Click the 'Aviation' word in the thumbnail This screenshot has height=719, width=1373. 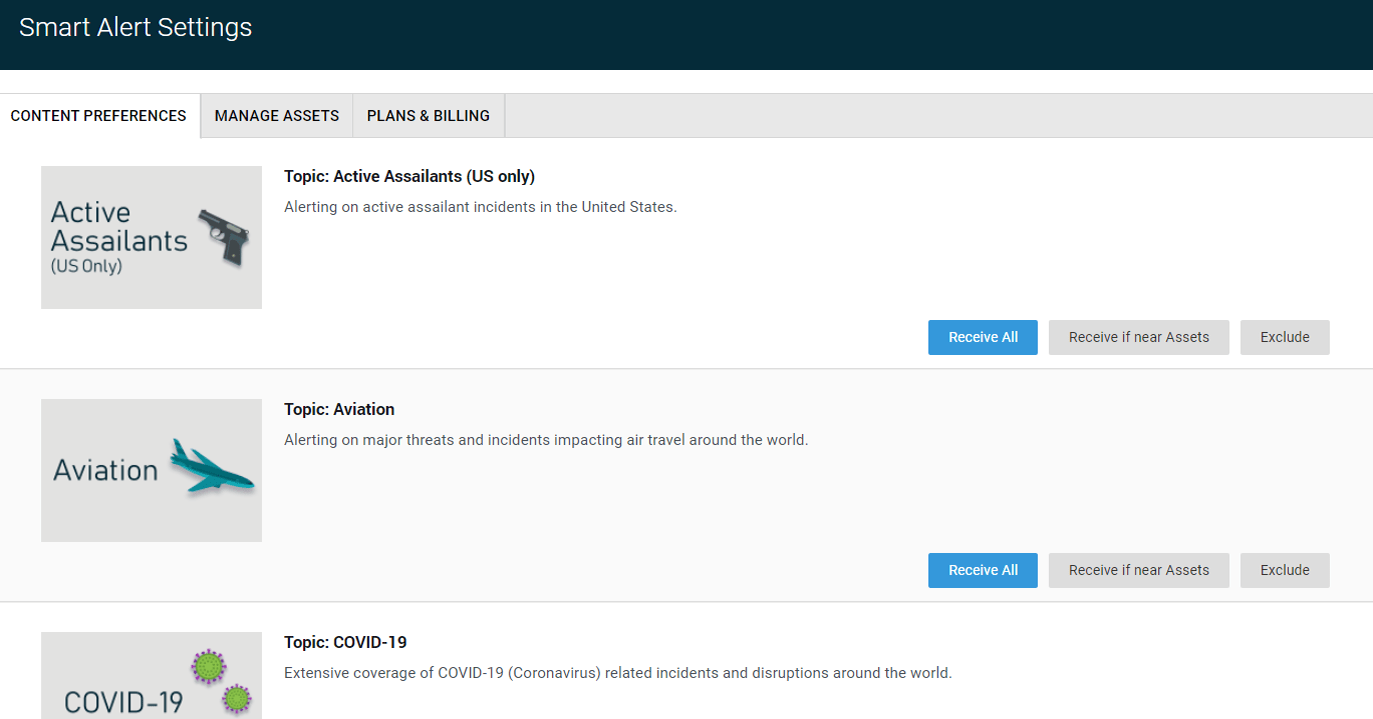105,470
